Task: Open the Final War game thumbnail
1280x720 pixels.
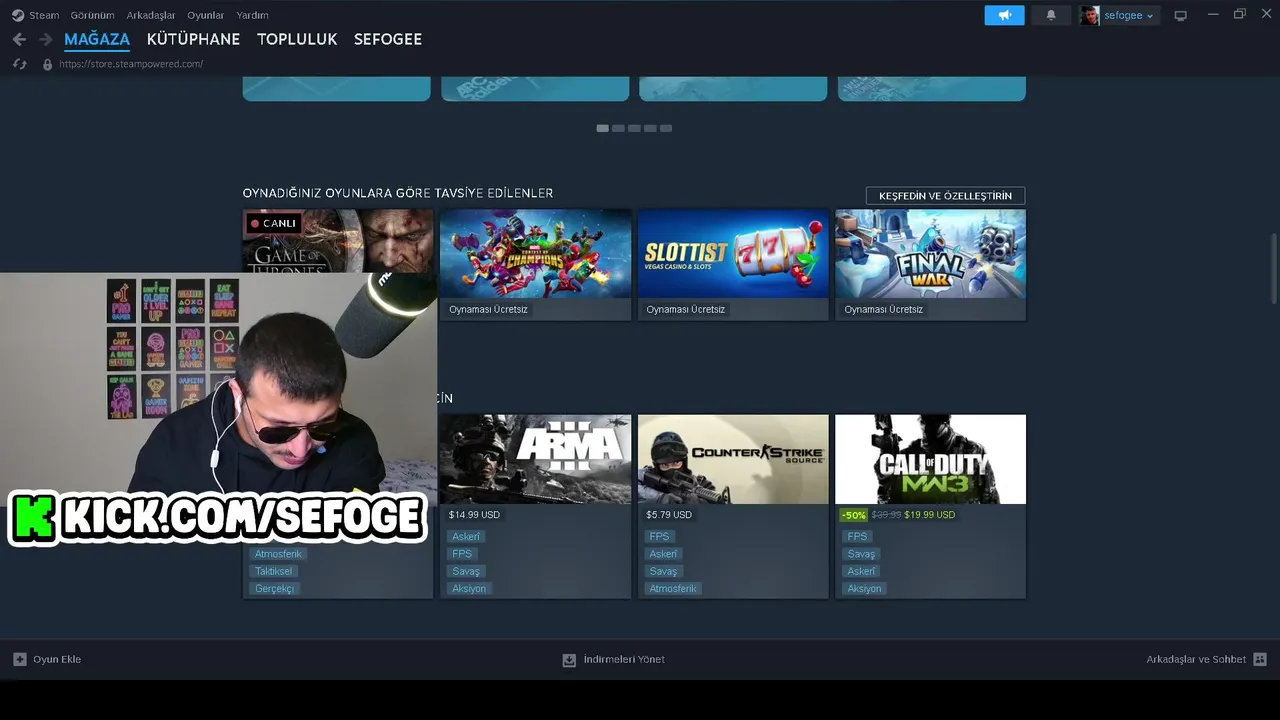Action: coord(930,253)
